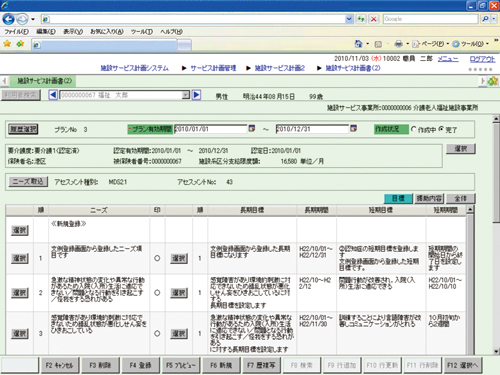Click the previous user arrow button

point(53,95)
